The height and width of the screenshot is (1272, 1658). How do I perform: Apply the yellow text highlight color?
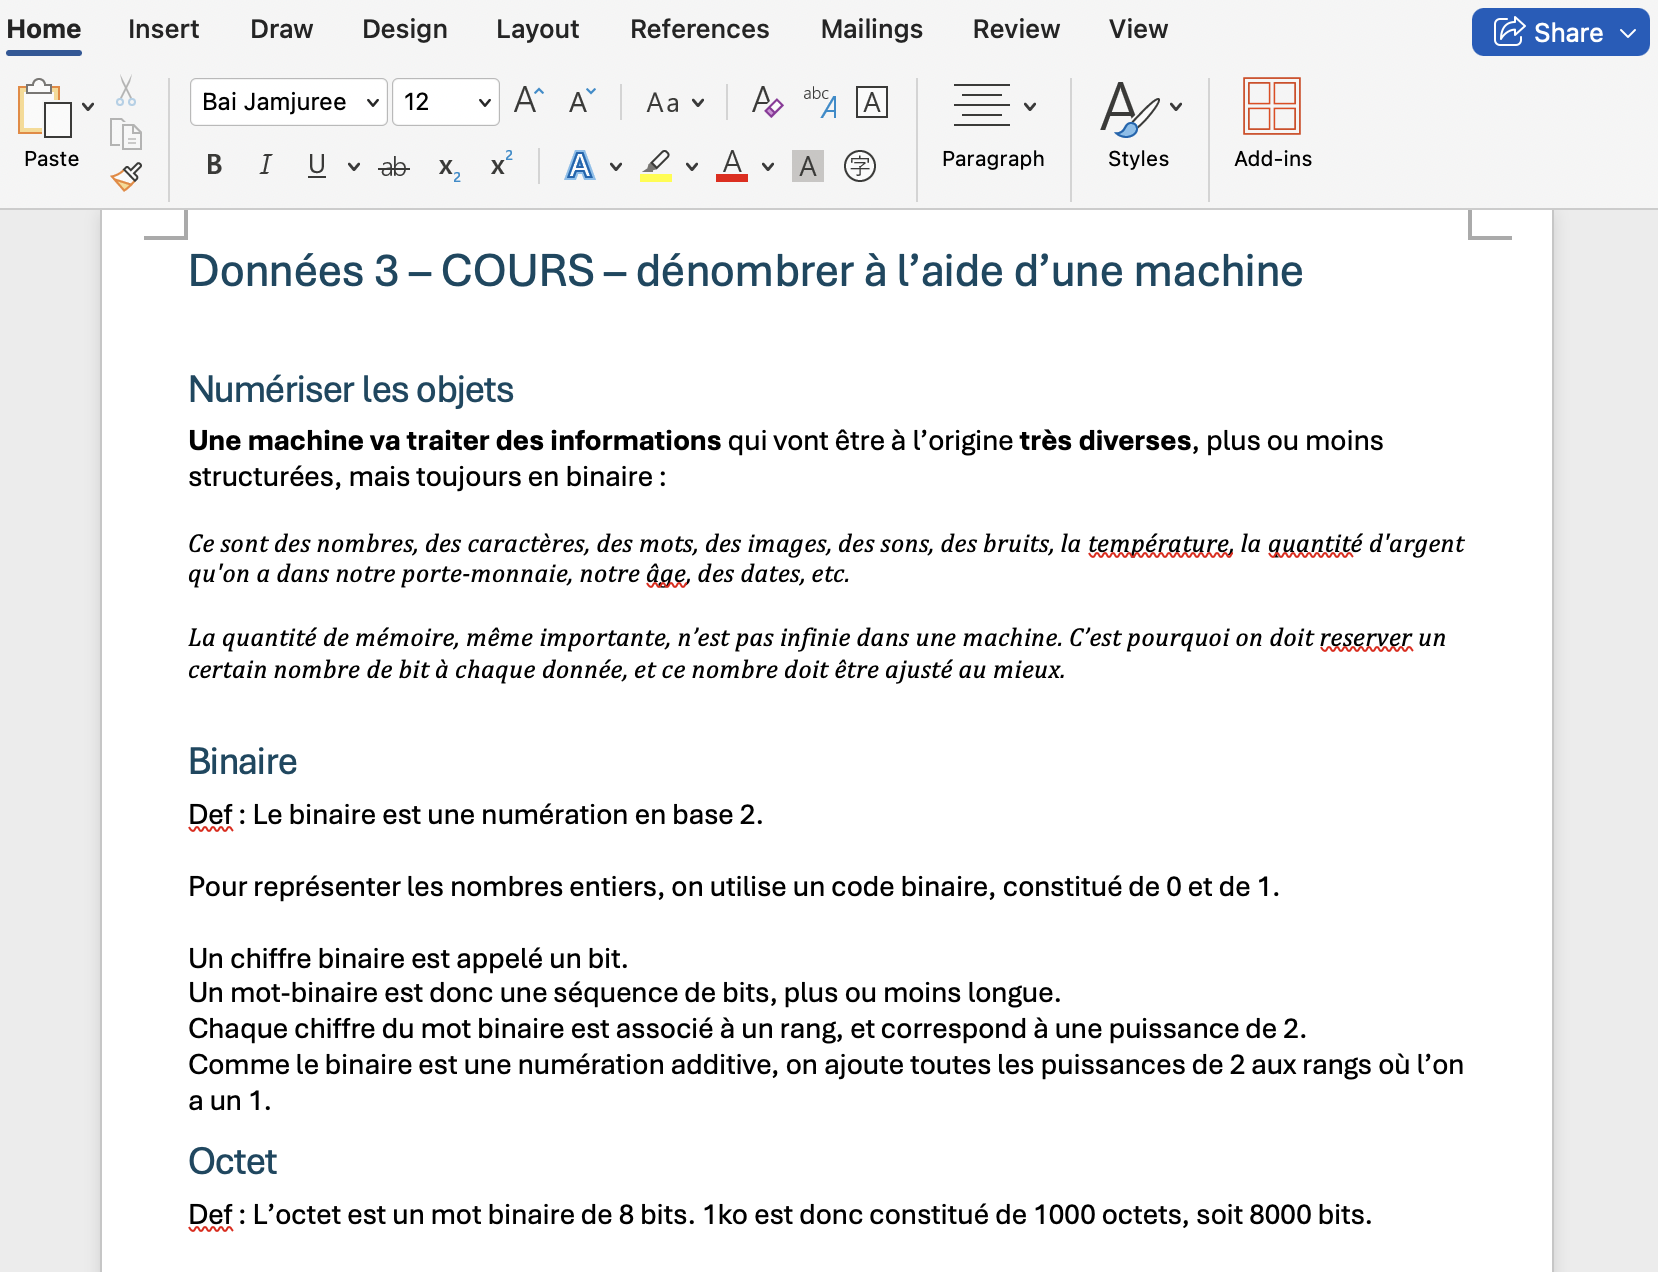pos(656,165)
